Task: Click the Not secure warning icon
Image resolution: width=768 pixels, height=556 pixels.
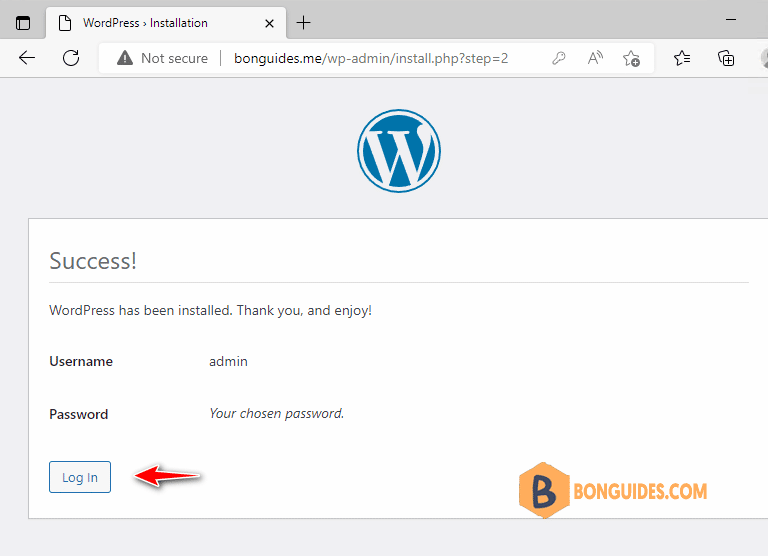Action: click(x=125, y=58)
